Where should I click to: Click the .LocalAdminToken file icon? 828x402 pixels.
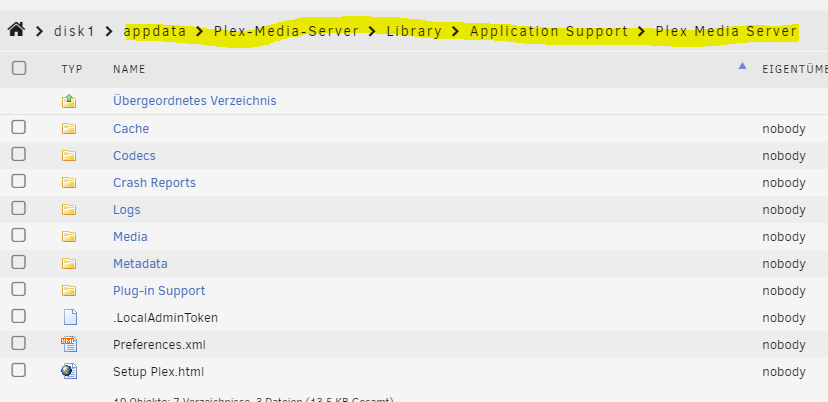[70, 317]
